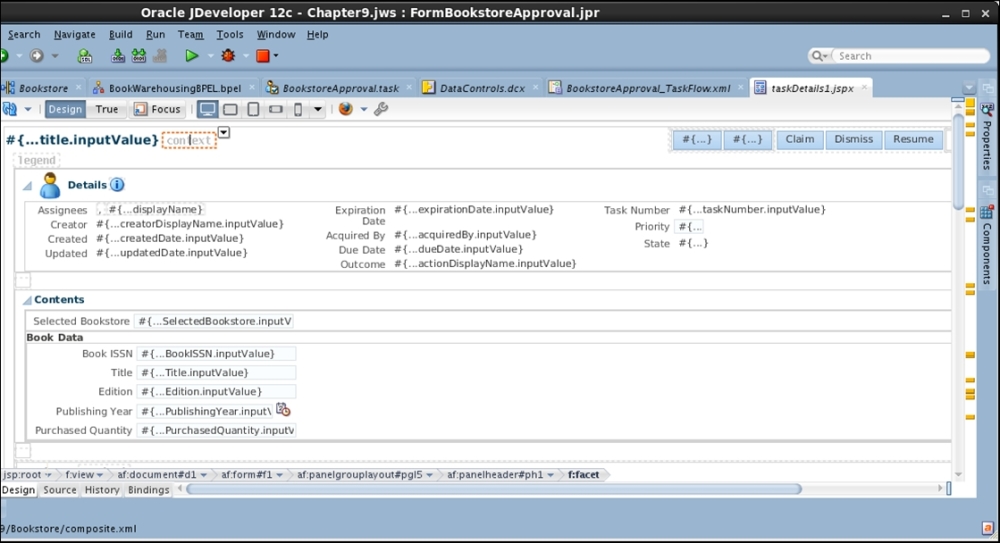Viewport: 1000px width, 543px height.
Task: Click the info icon next to Details
Action: (117, 184)
